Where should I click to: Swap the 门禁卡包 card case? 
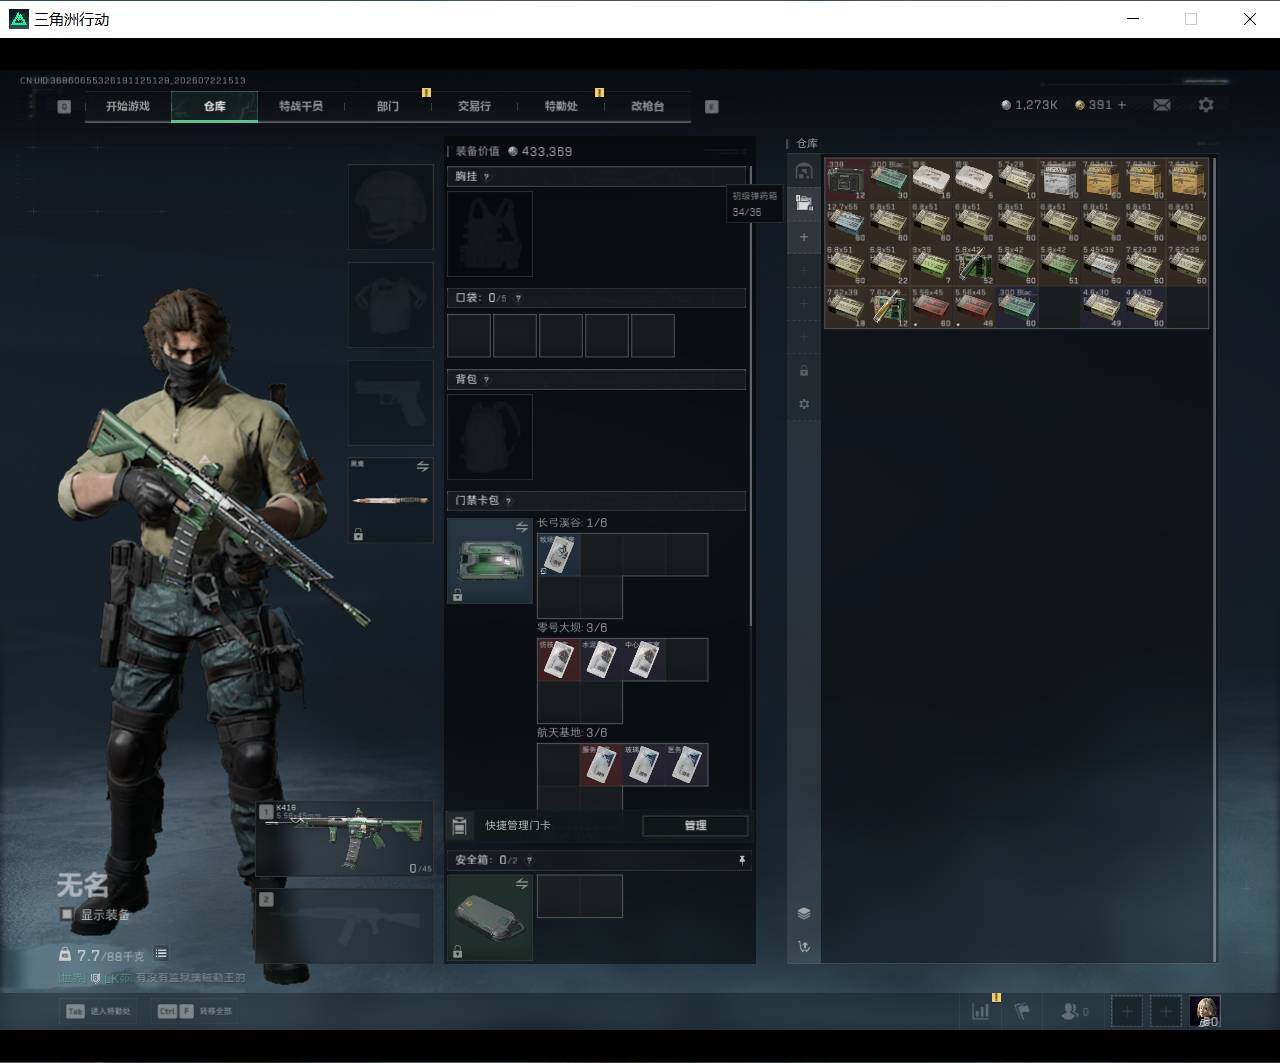point(521,527)
